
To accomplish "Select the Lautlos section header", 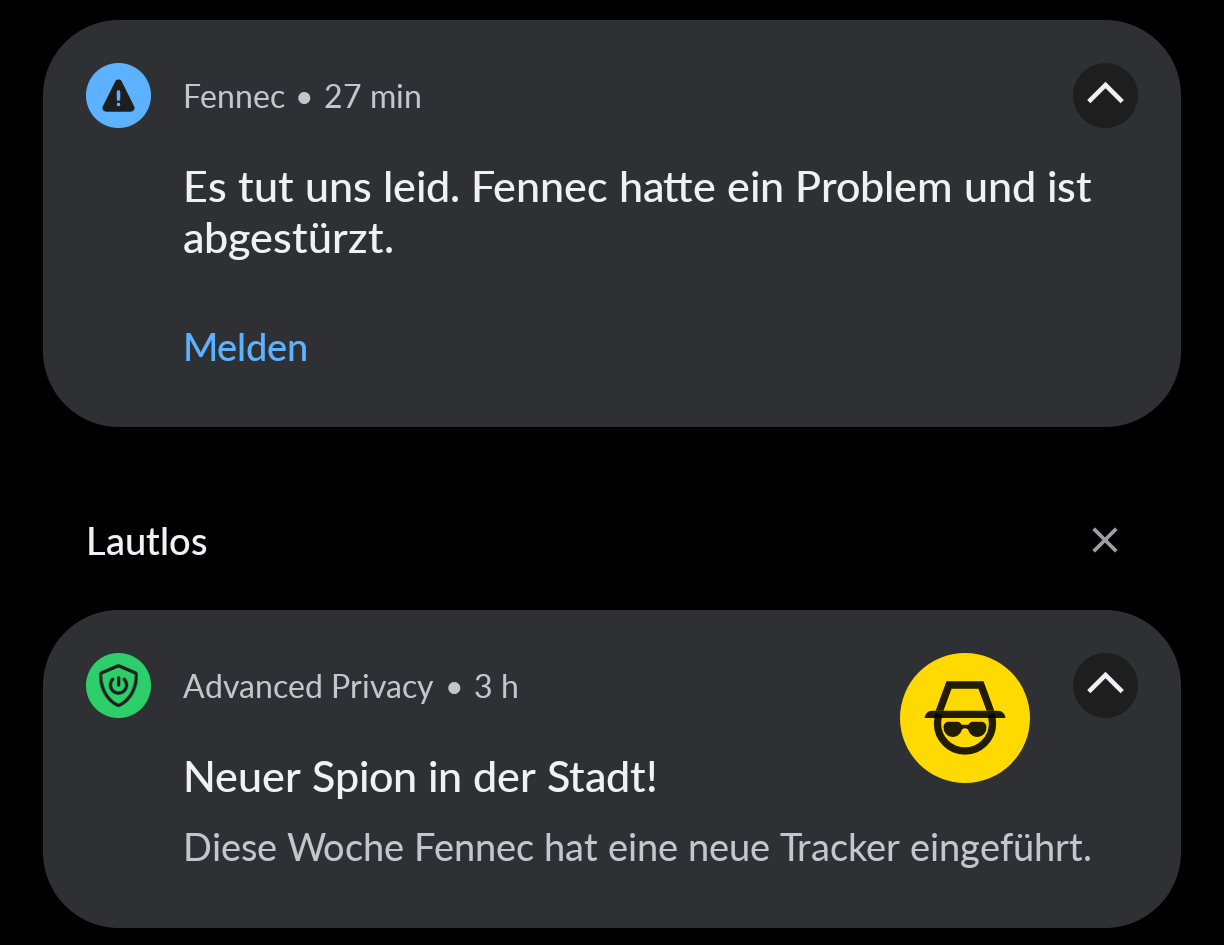I will [147, 541].
